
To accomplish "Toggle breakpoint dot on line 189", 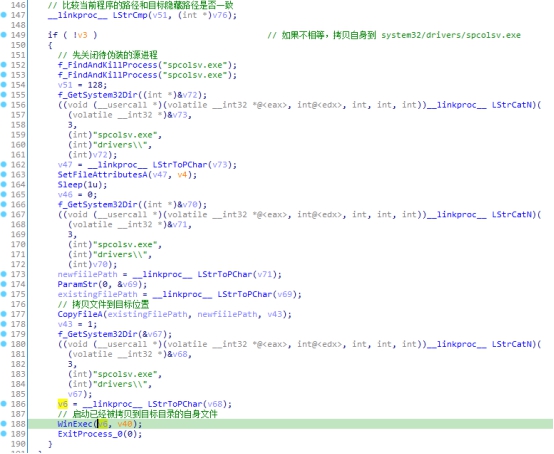I will [4, 433].
